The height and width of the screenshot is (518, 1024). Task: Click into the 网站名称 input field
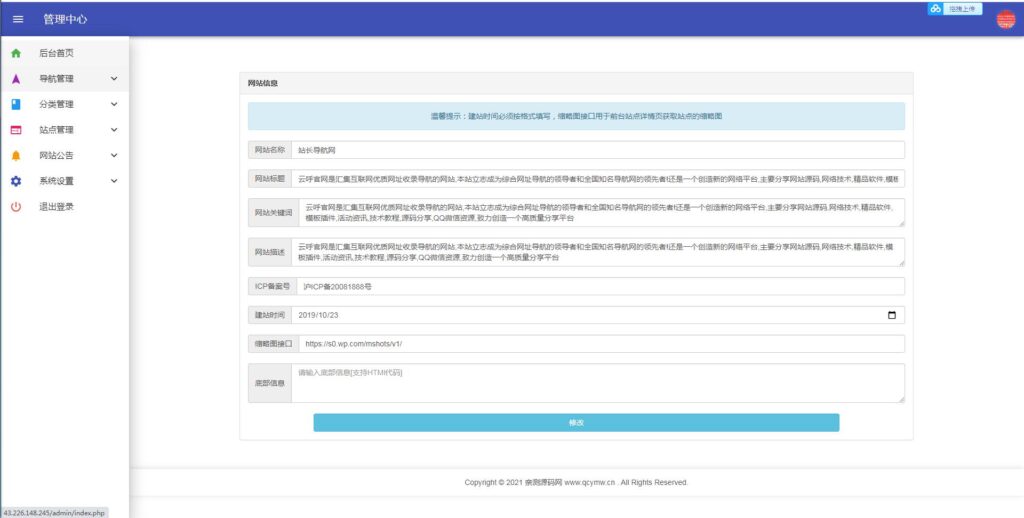click(x=598, y=150)
